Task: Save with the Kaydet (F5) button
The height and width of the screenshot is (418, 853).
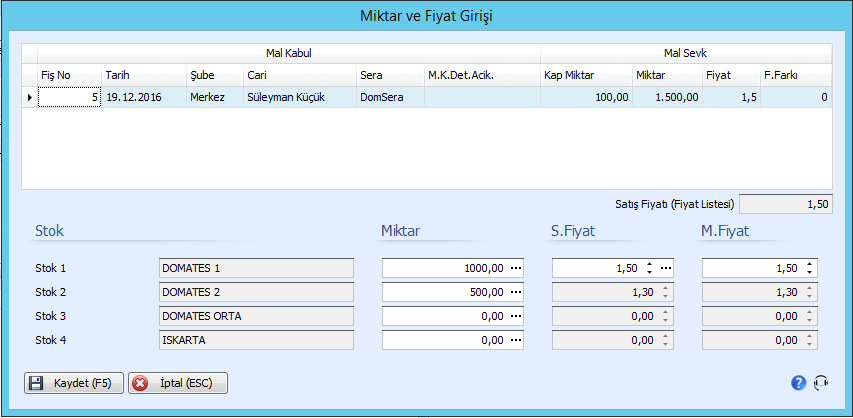Action: click(x=74, y=383)
